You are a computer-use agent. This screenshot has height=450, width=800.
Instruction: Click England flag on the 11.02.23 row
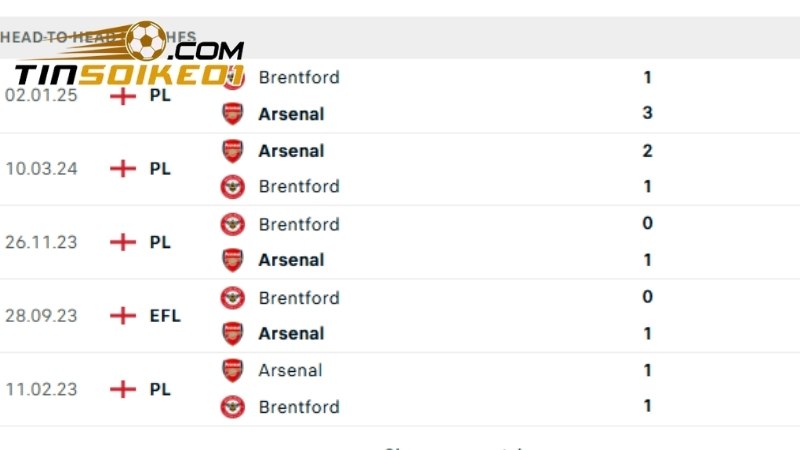(x=123, y=389)
